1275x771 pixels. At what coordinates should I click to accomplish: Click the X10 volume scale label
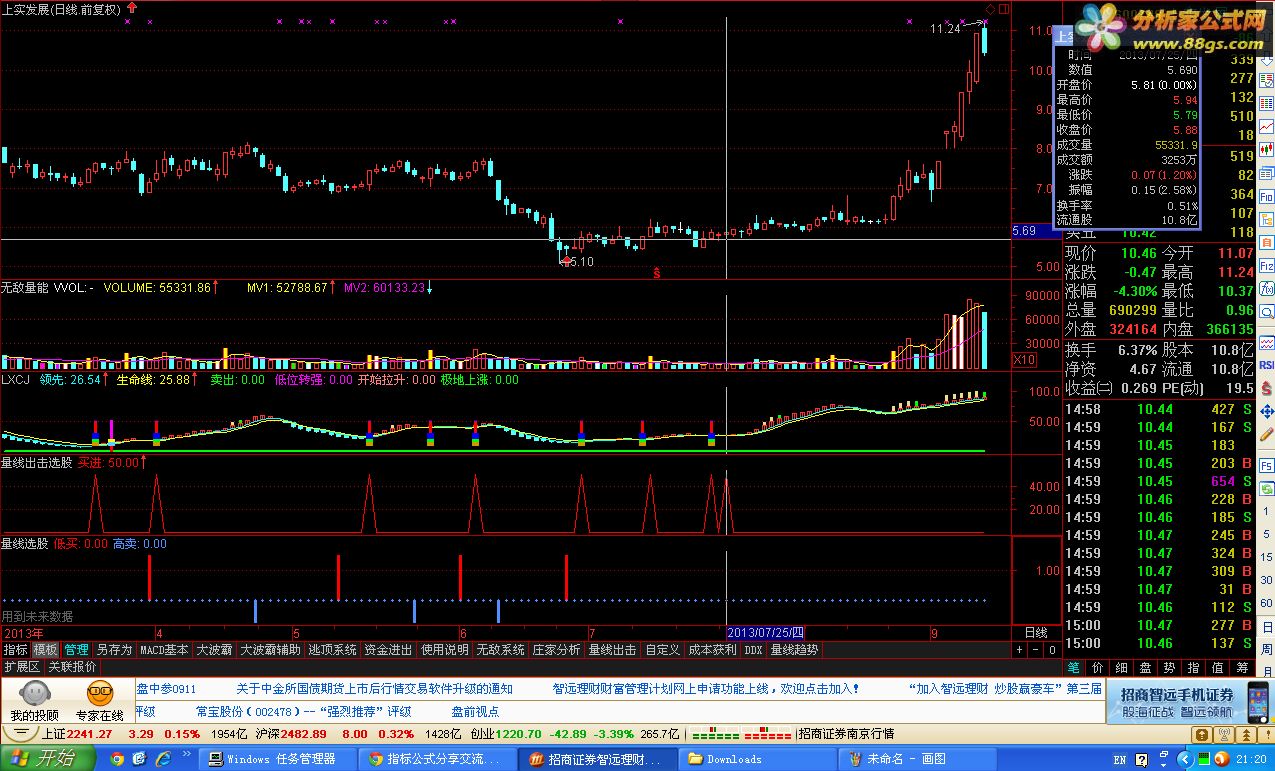1025,360
